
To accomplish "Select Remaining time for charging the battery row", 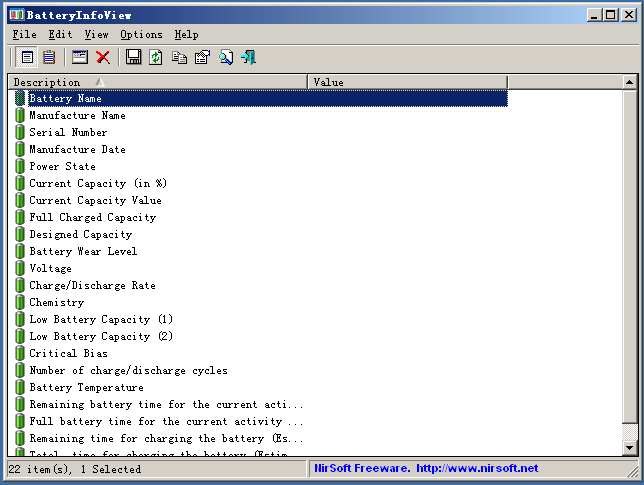I will [261, 439].
